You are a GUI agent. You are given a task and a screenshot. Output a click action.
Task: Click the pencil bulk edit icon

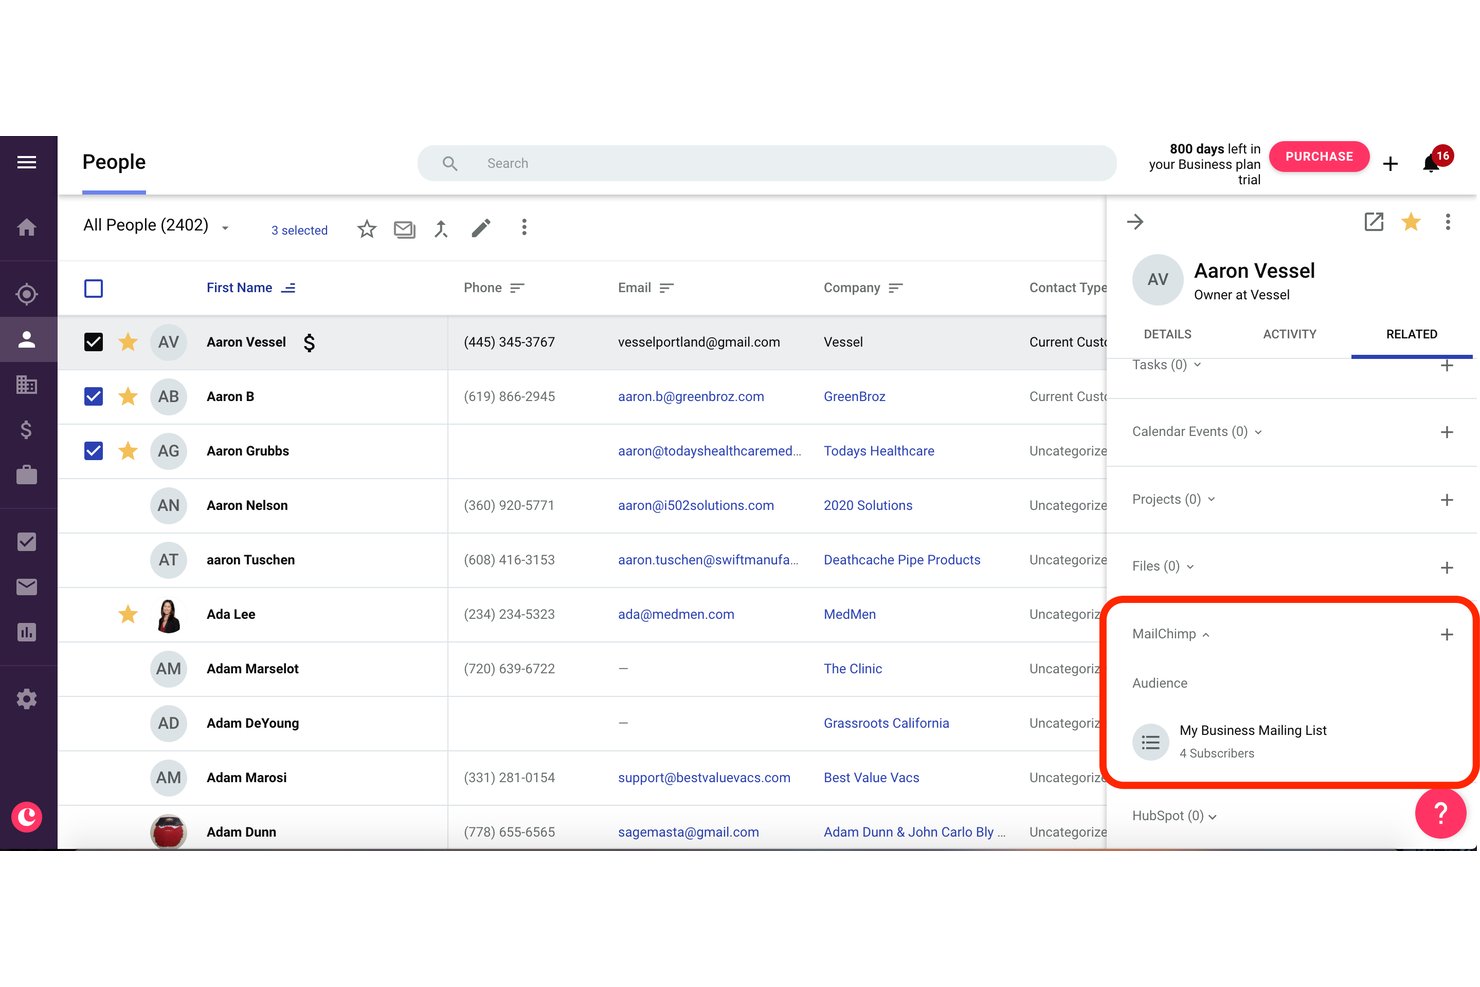point(481,229)
